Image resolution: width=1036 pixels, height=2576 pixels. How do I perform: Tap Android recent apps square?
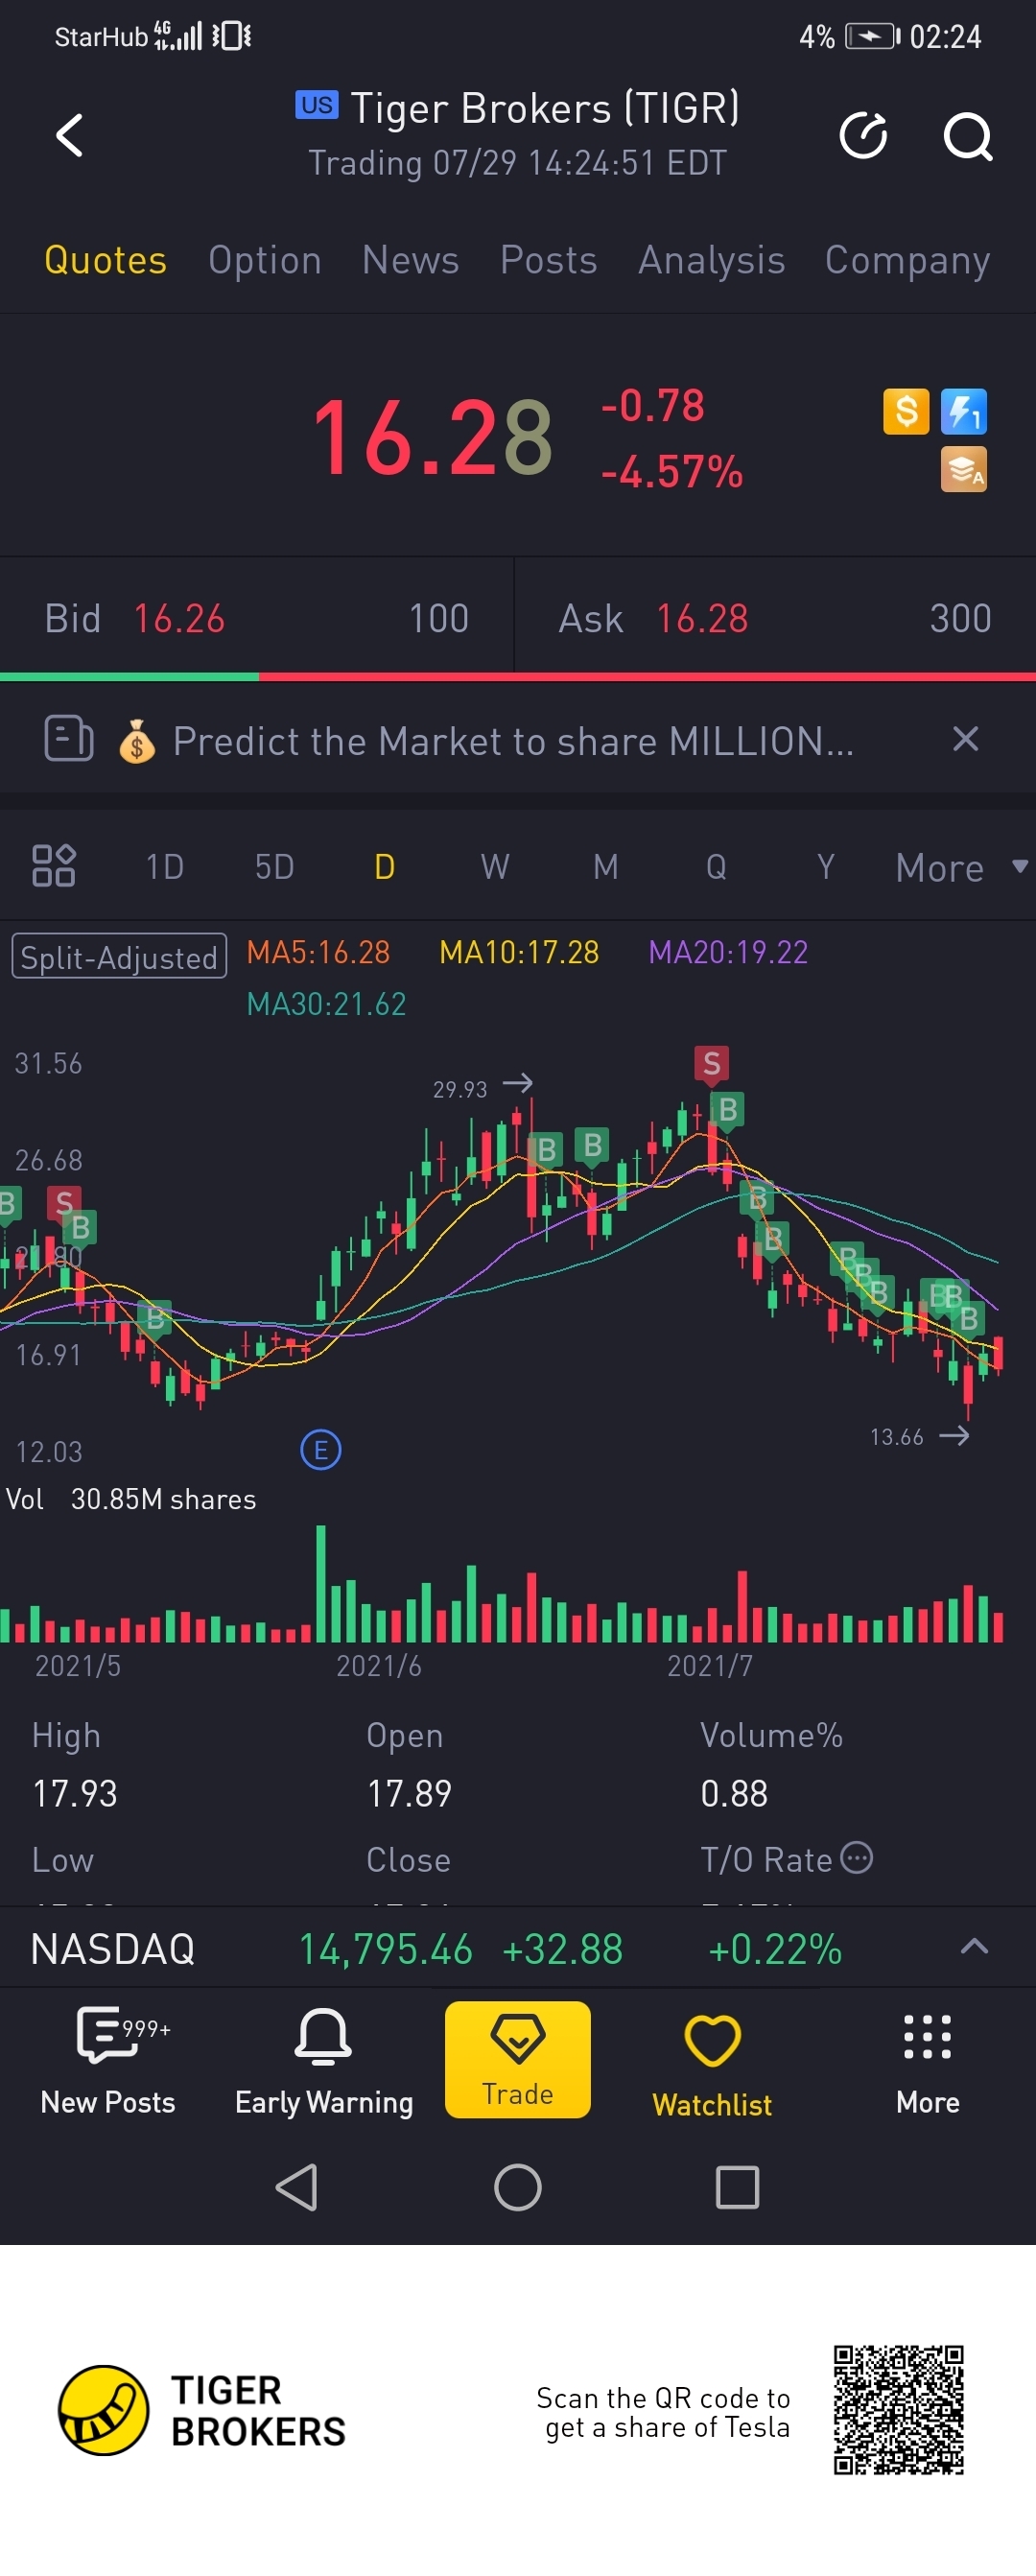[x=738, y=2187]
